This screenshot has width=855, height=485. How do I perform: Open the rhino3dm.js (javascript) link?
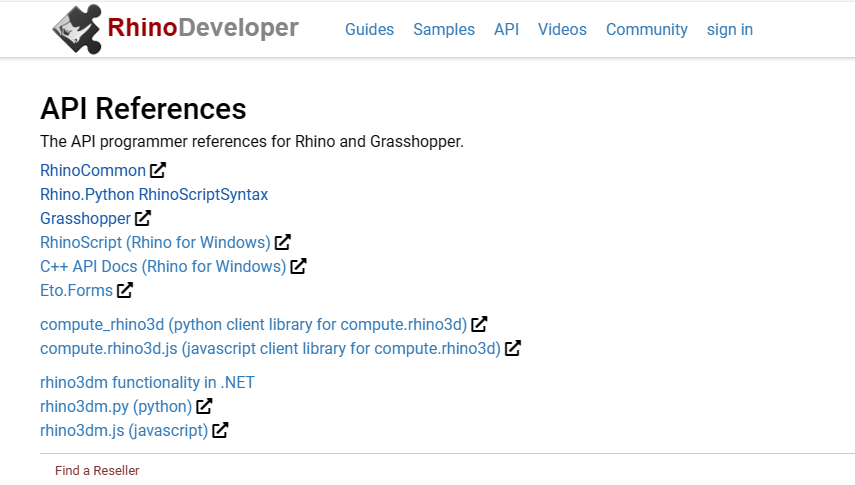pyautogui.click(x=124, y=430)
